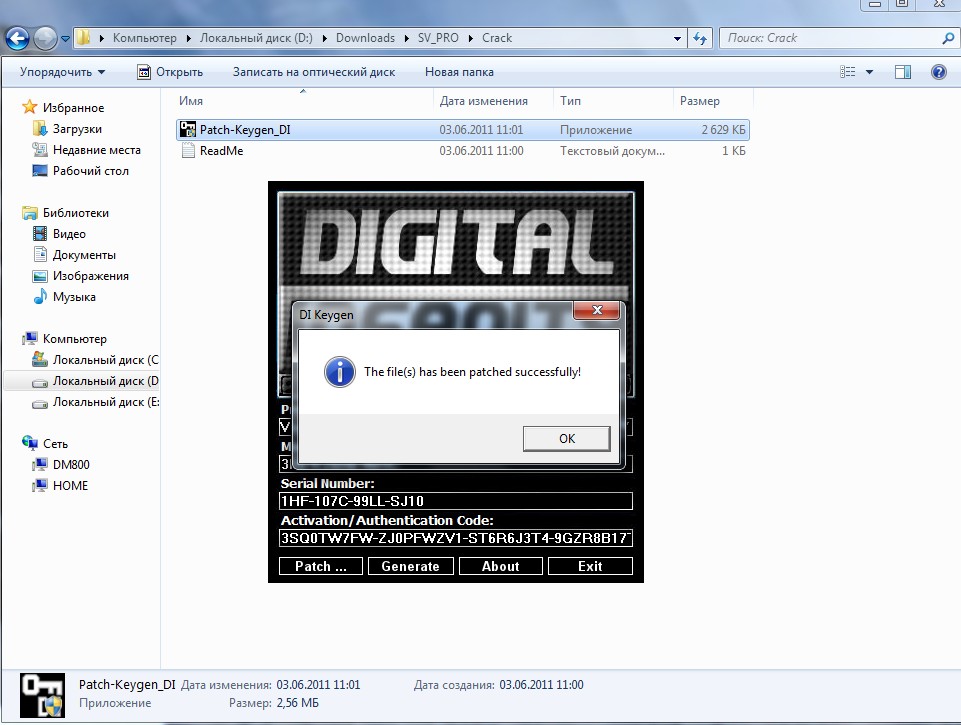This screenshot has height=725, width=961.
Task: Click the key icon in details pane
Action: tap(42, 695)
